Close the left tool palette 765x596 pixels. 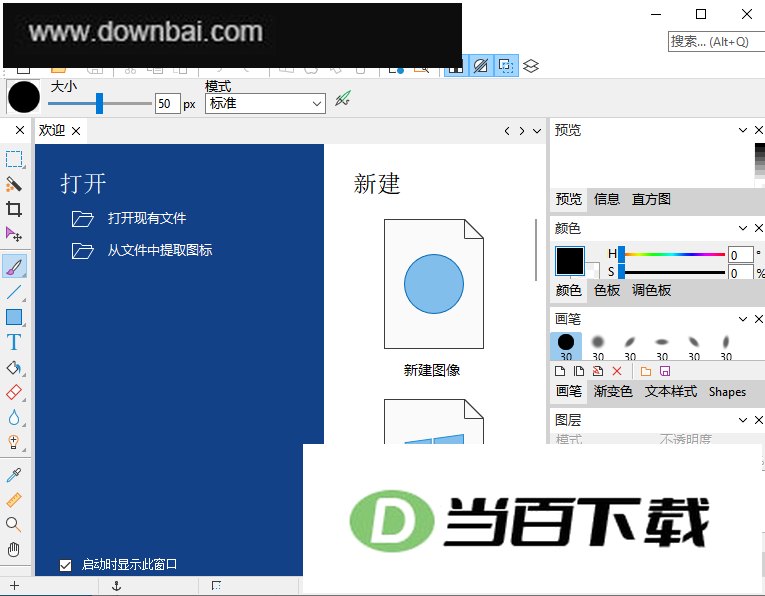click(x=20, y=130)
